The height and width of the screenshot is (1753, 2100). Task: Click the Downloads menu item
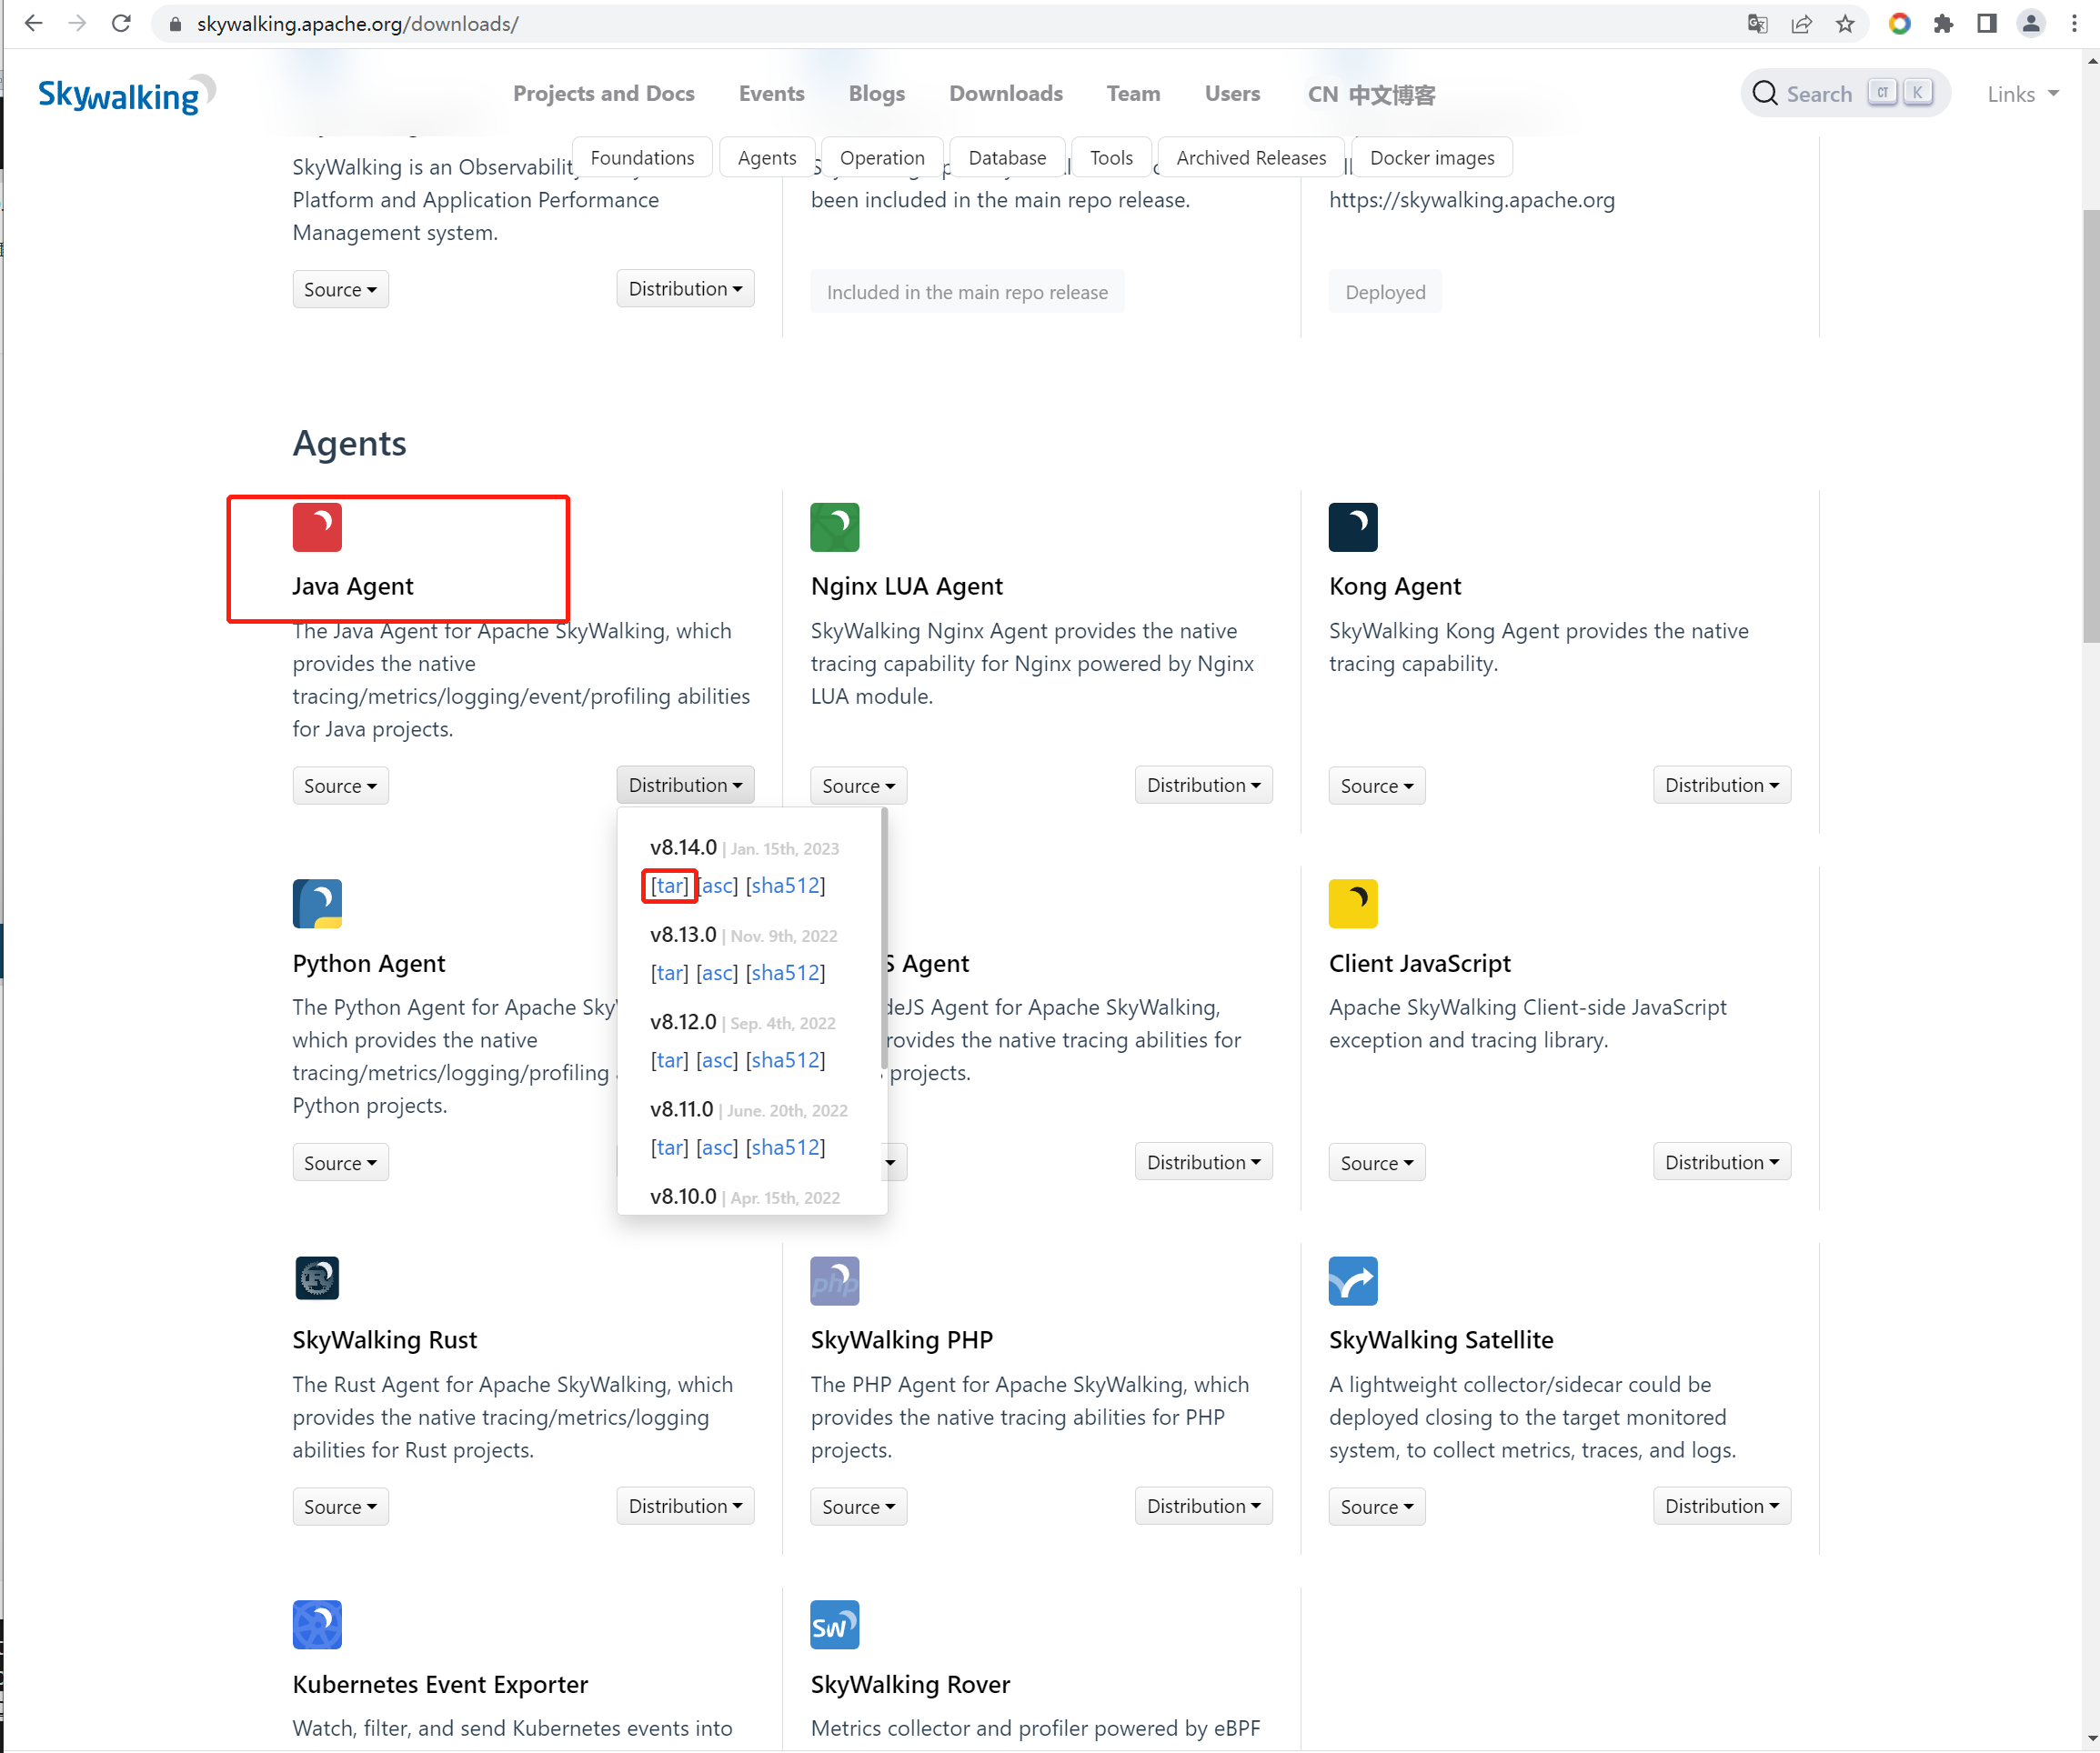[1005, 95]
